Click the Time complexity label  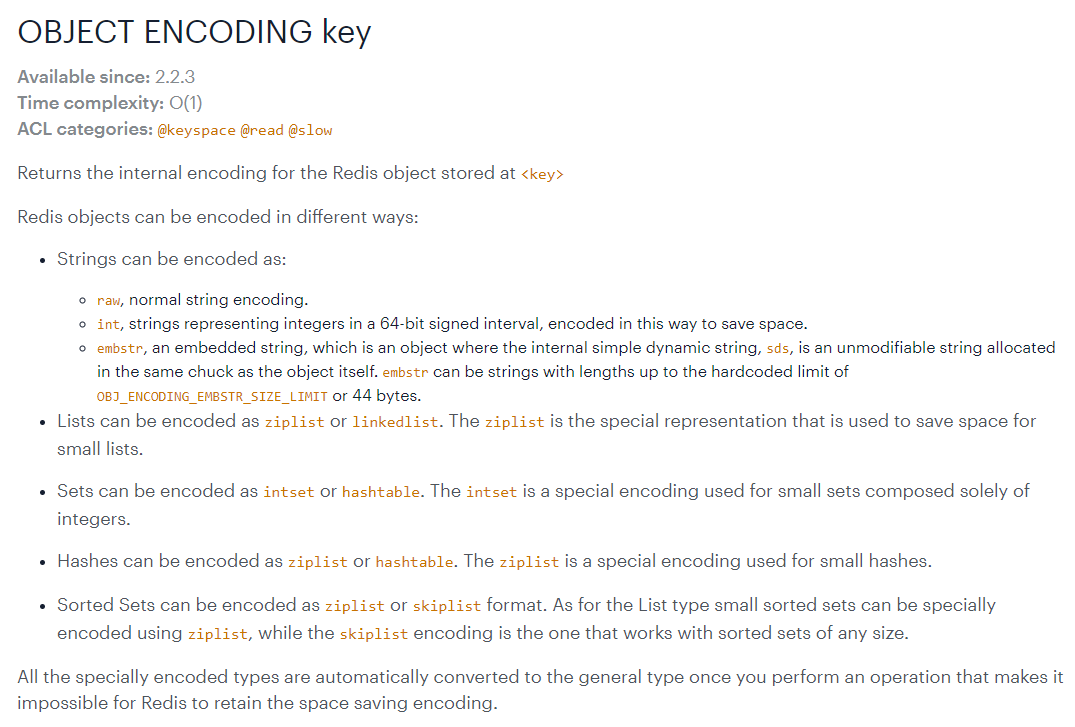click(90, 103)
